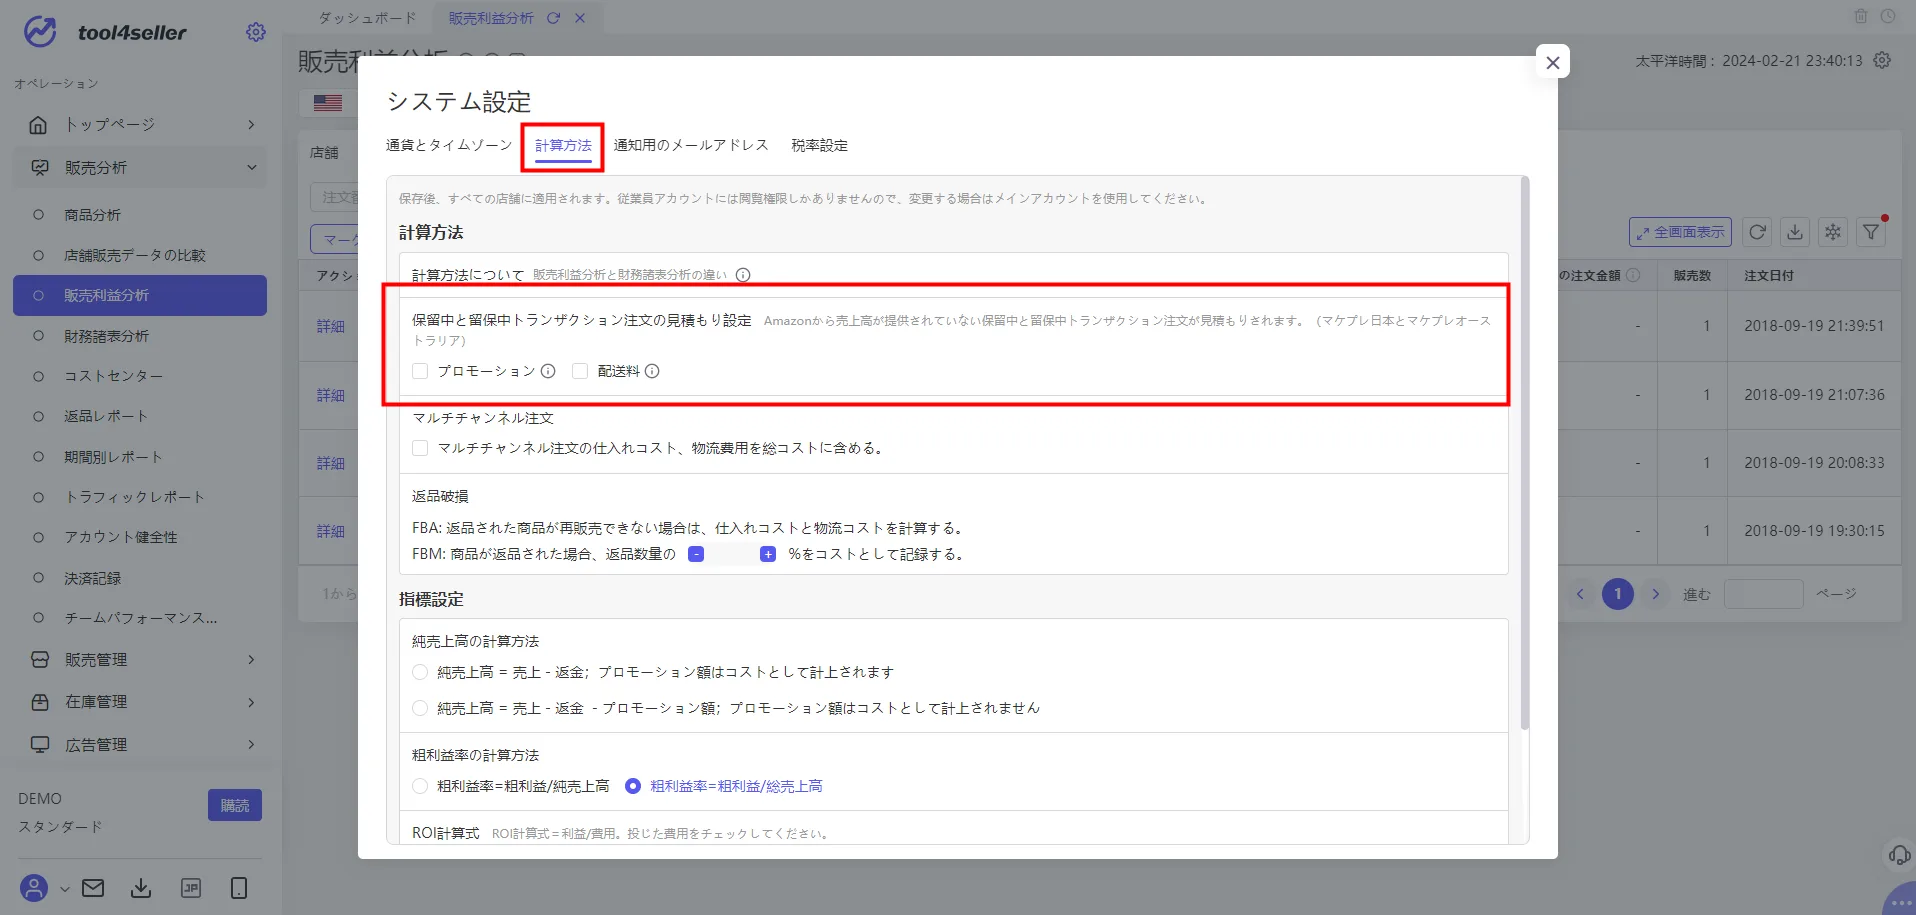
Task: Click the 購読 subscribe button
Action: [235, 805]
